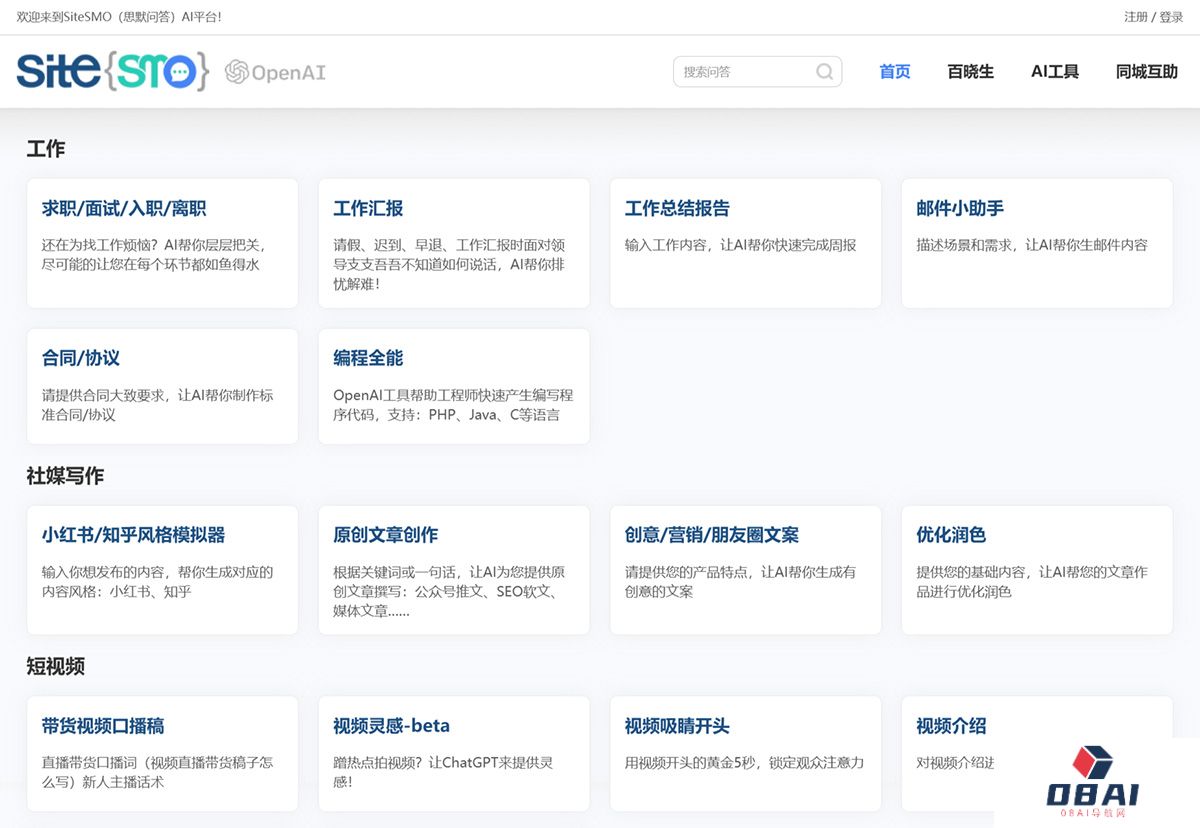Click the 登录 link

tap(1171, 17)
